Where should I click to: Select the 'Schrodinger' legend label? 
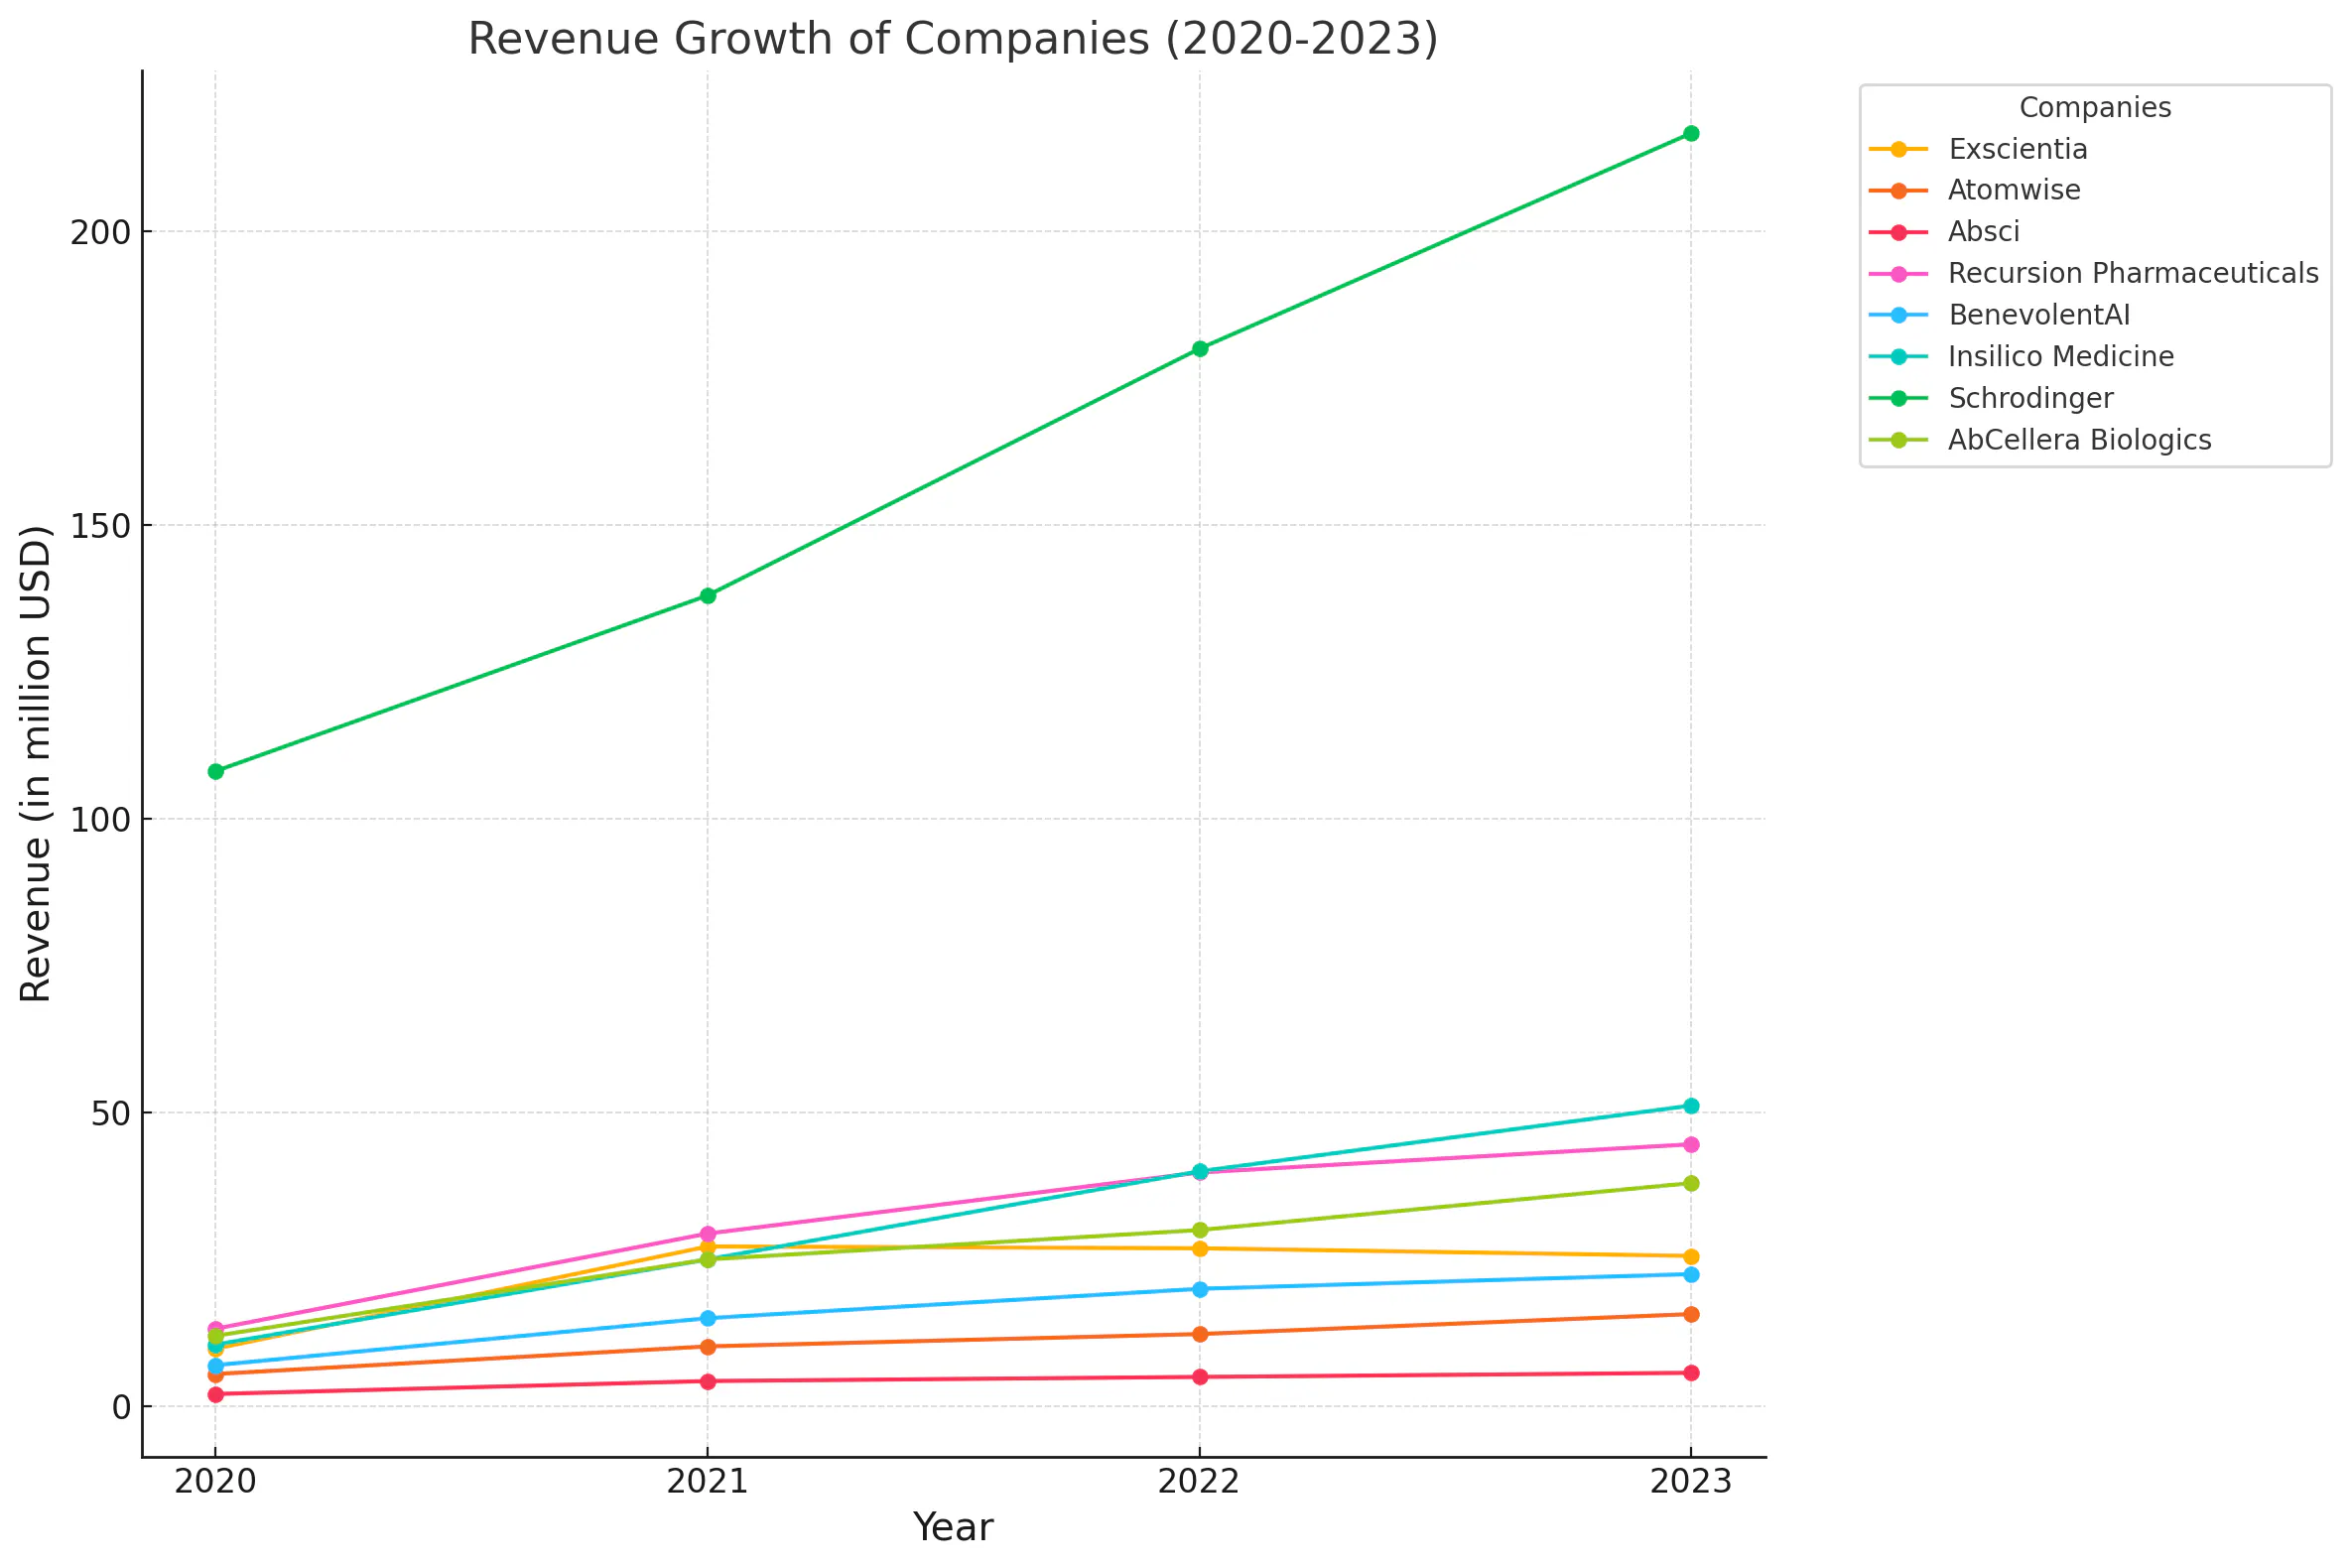[2031, 398]
